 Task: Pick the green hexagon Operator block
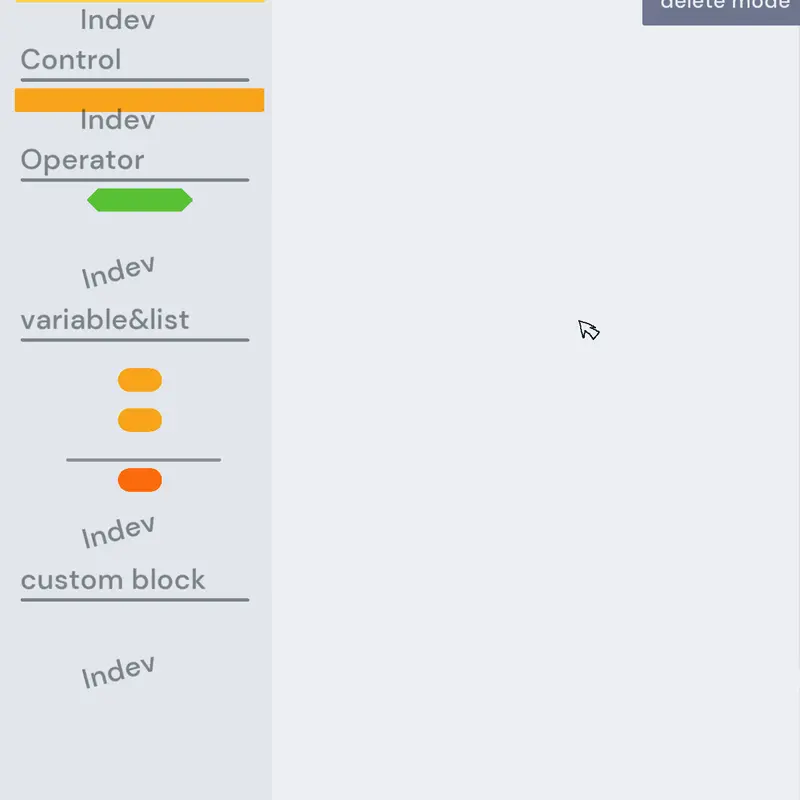point(140,200)
